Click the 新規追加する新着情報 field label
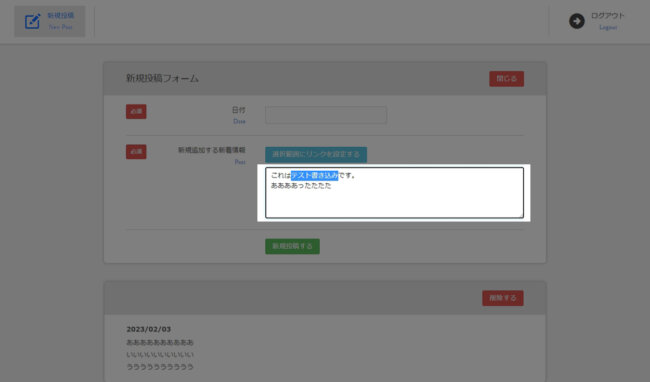Viewport: 650px width, 382px height. 212,150
